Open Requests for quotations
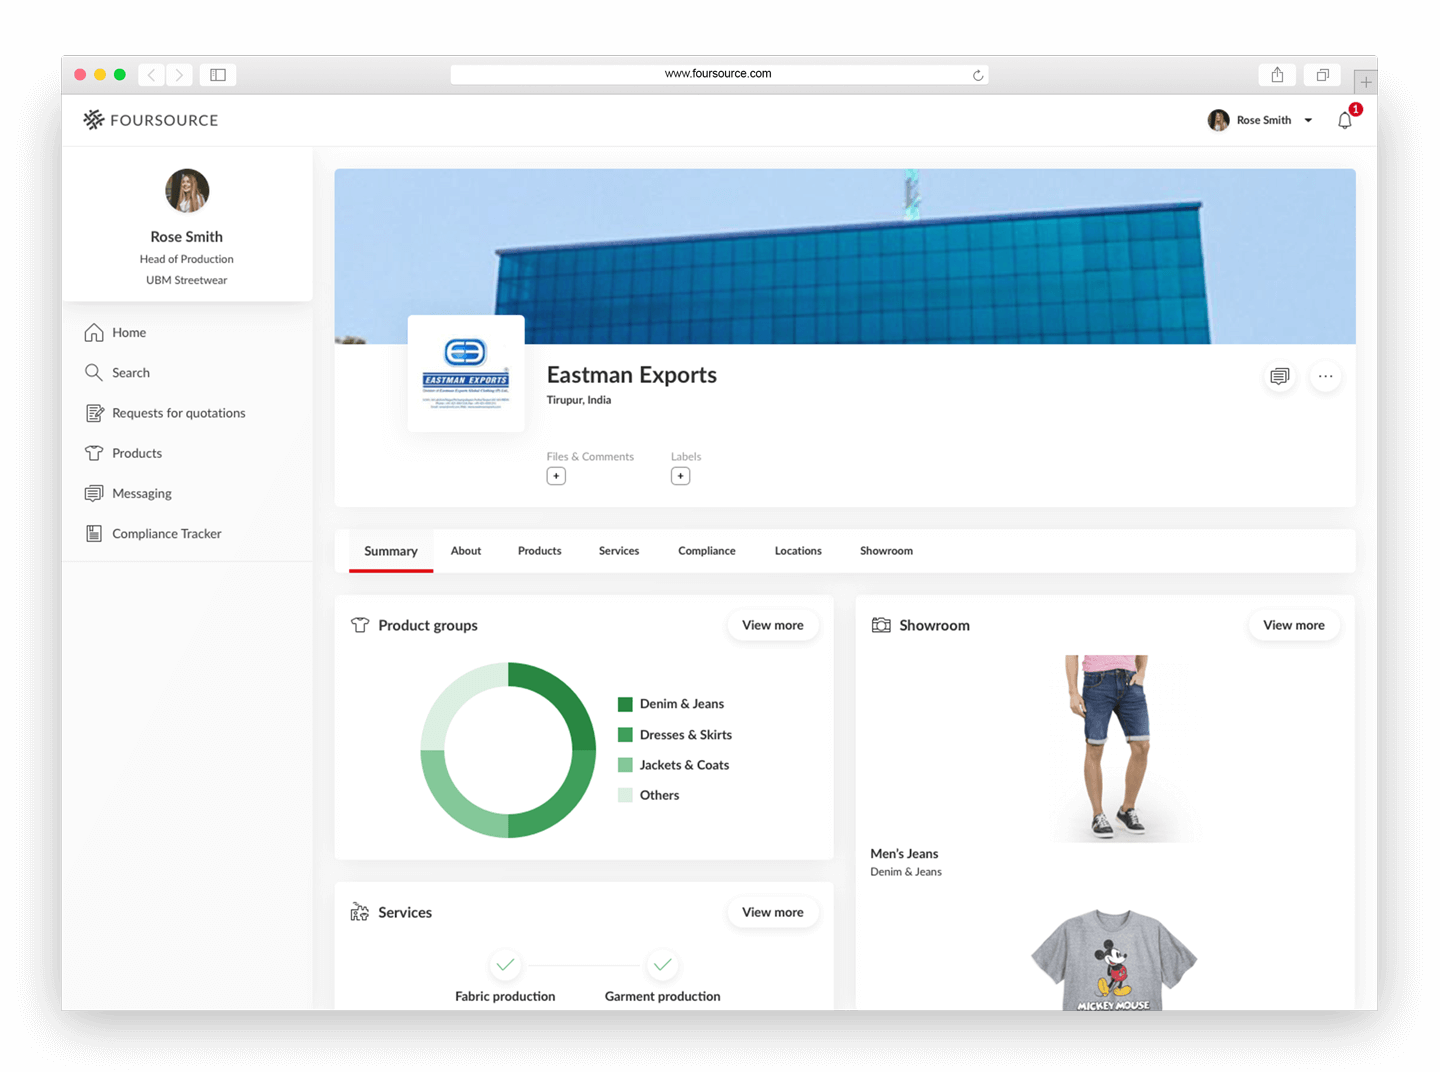The image size is (1440, 1072). pyautogui.click(x=178, y=412)
